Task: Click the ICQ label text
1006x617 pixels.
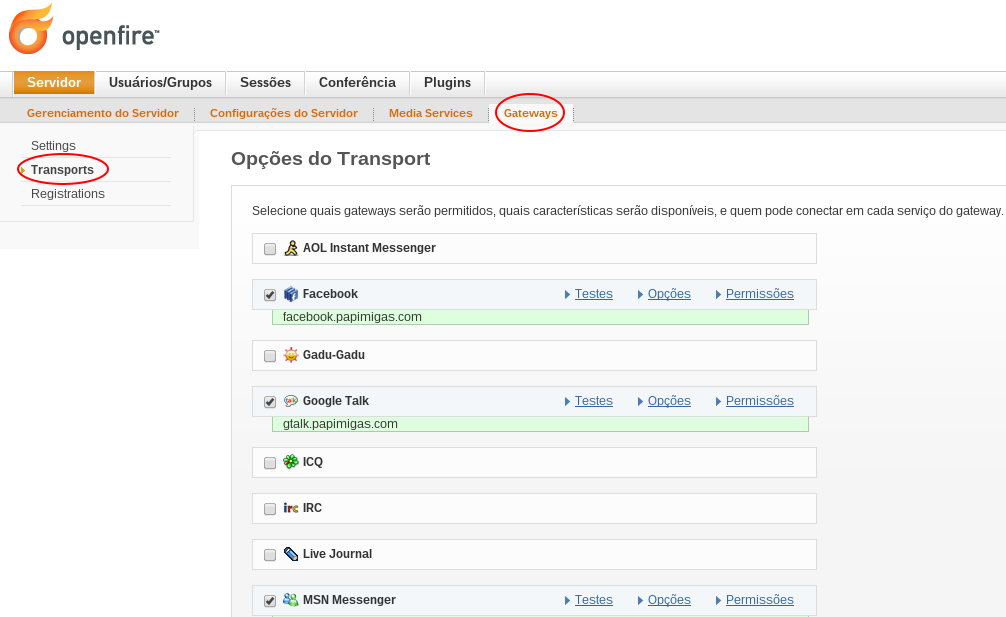Action: pos(312,462)
